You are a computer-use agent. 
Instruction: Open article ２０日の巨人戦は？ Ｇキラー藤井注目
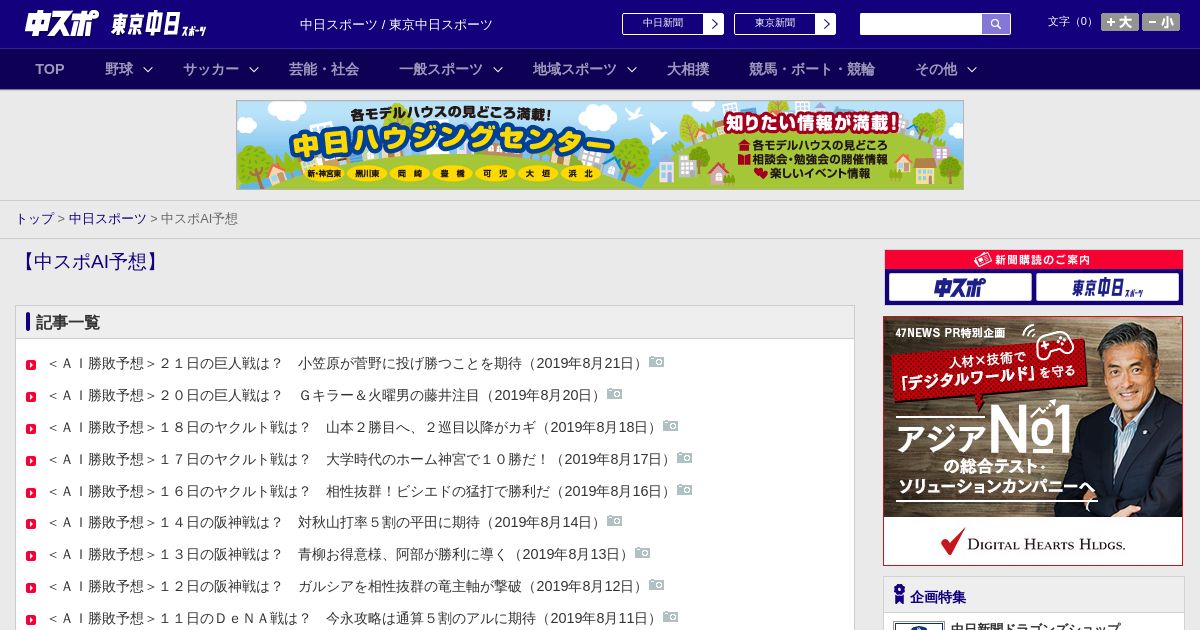click(x=325, y=395)
